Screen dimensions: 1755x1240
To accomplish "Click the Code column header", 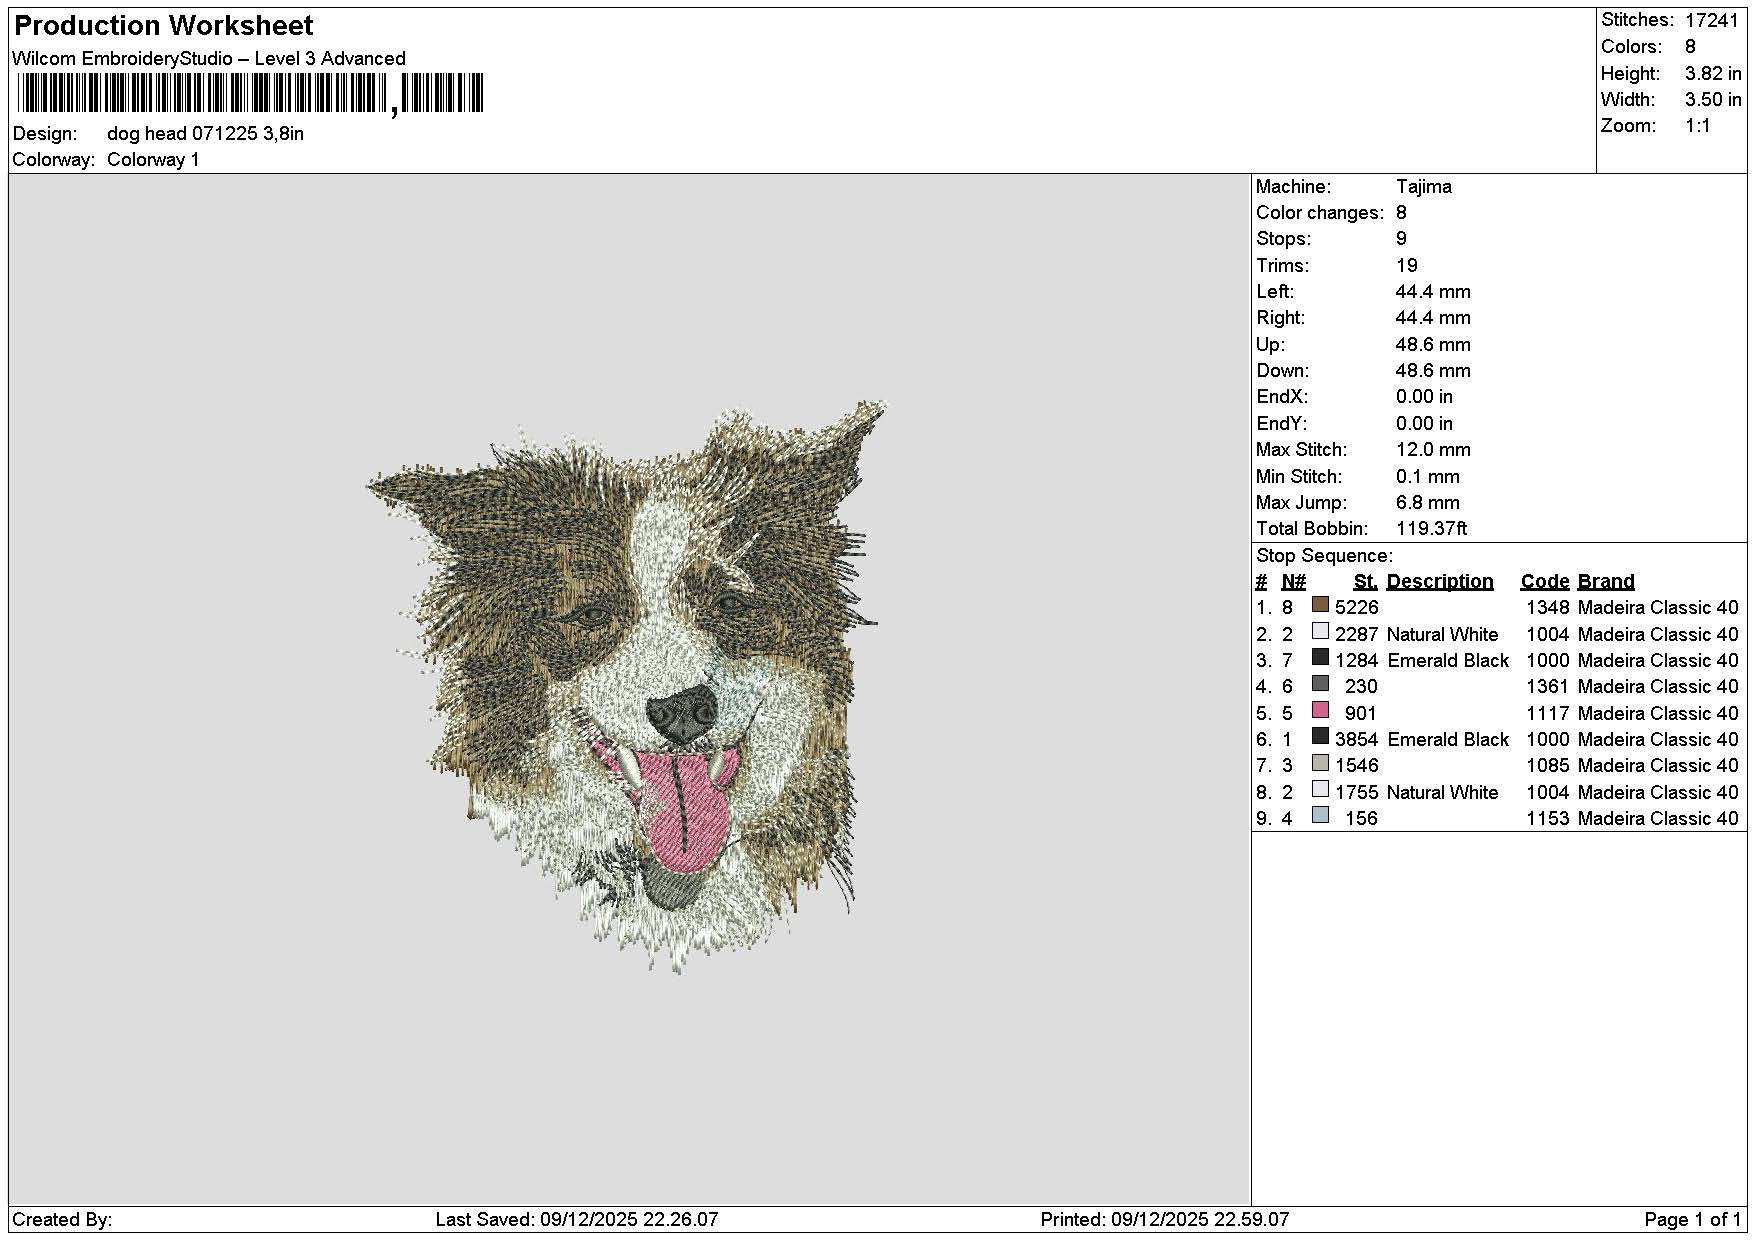I will point(1544,582).
